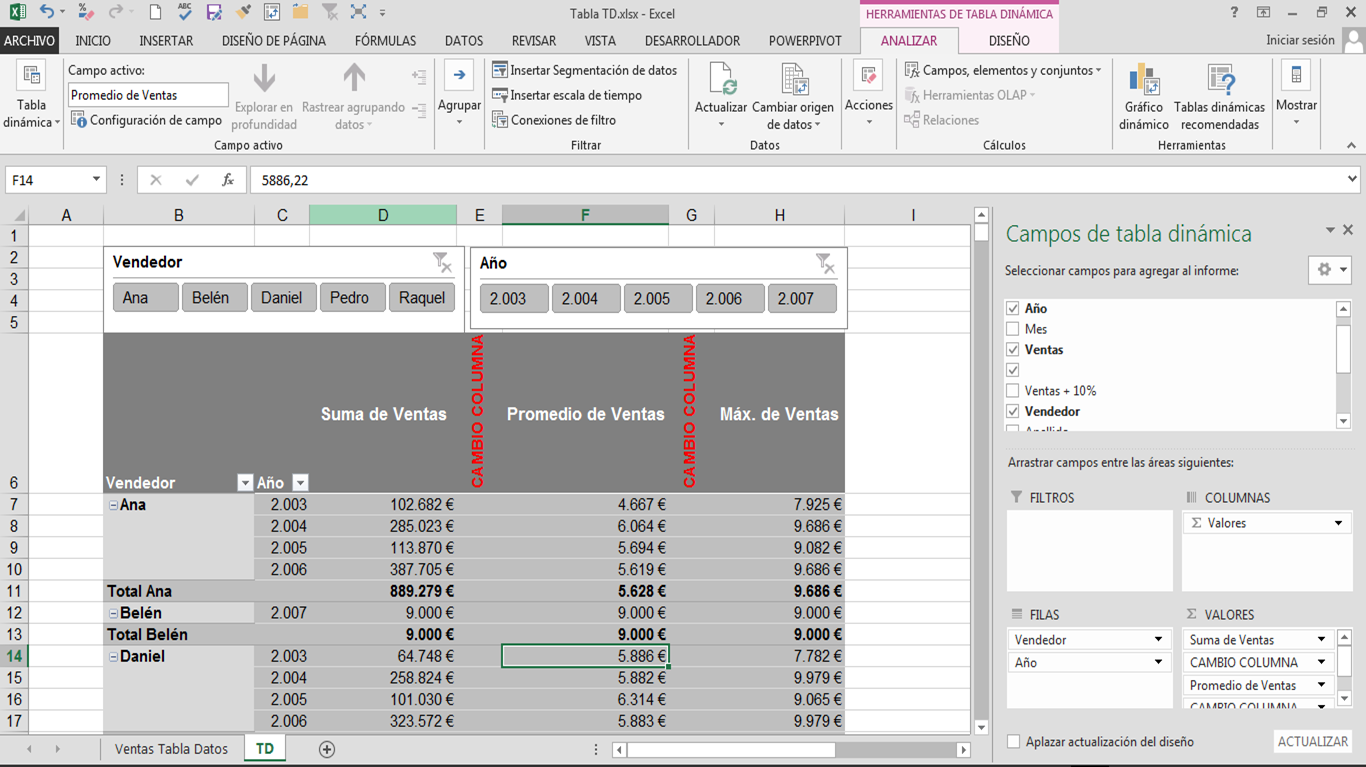Click the Gráfico dinámico icon
This screenshot has height=767, width=1366.
(x=1143, y=81)
